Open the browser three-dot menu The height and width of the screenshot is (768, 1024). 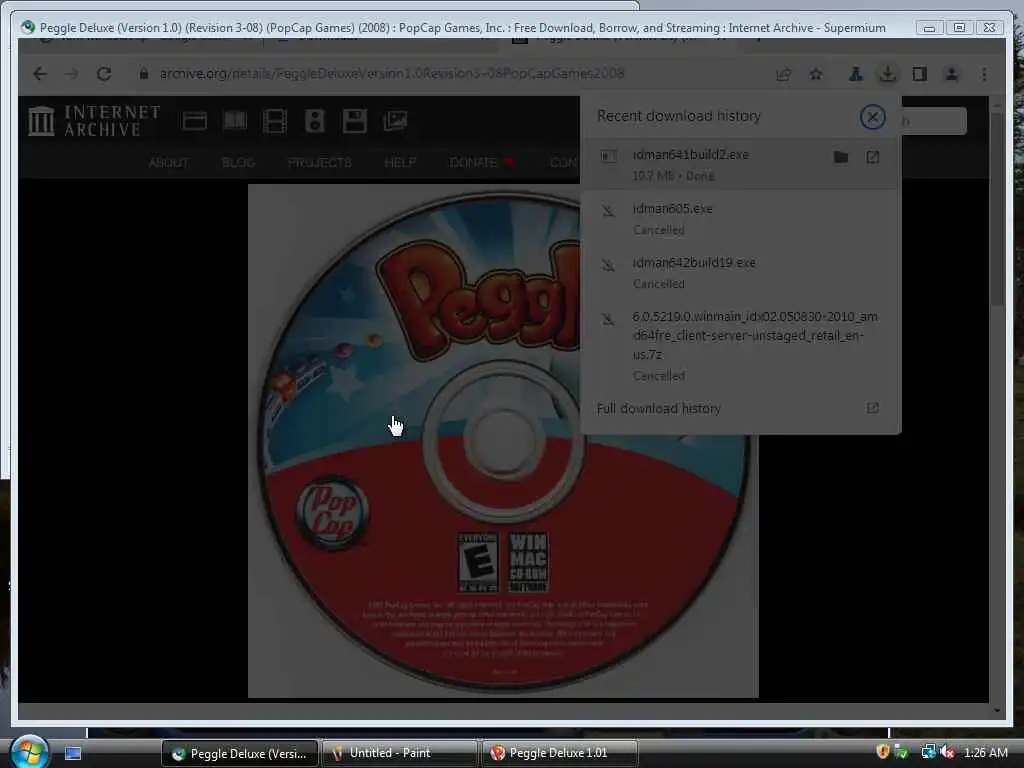984,74
